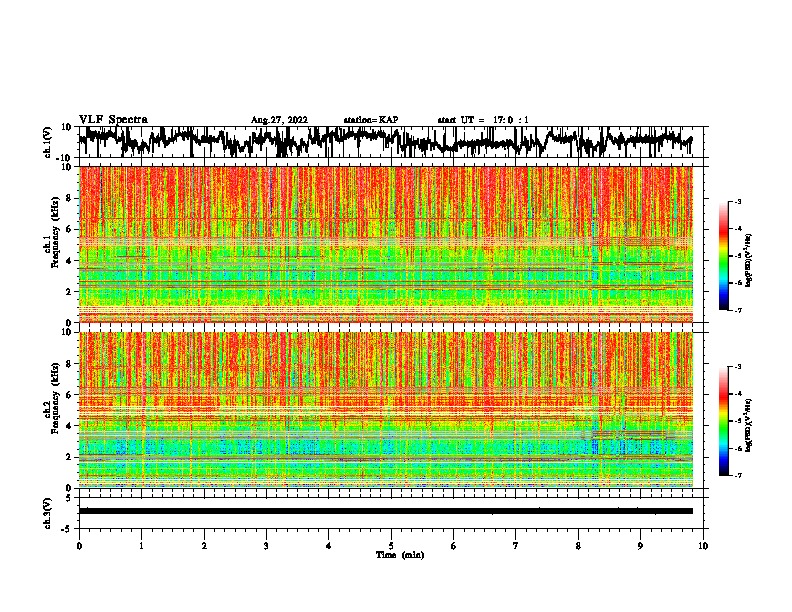The width and height of the screenshot is (792, 612).
Task: Click time axis tick label "0"
Action: point(79,546)
